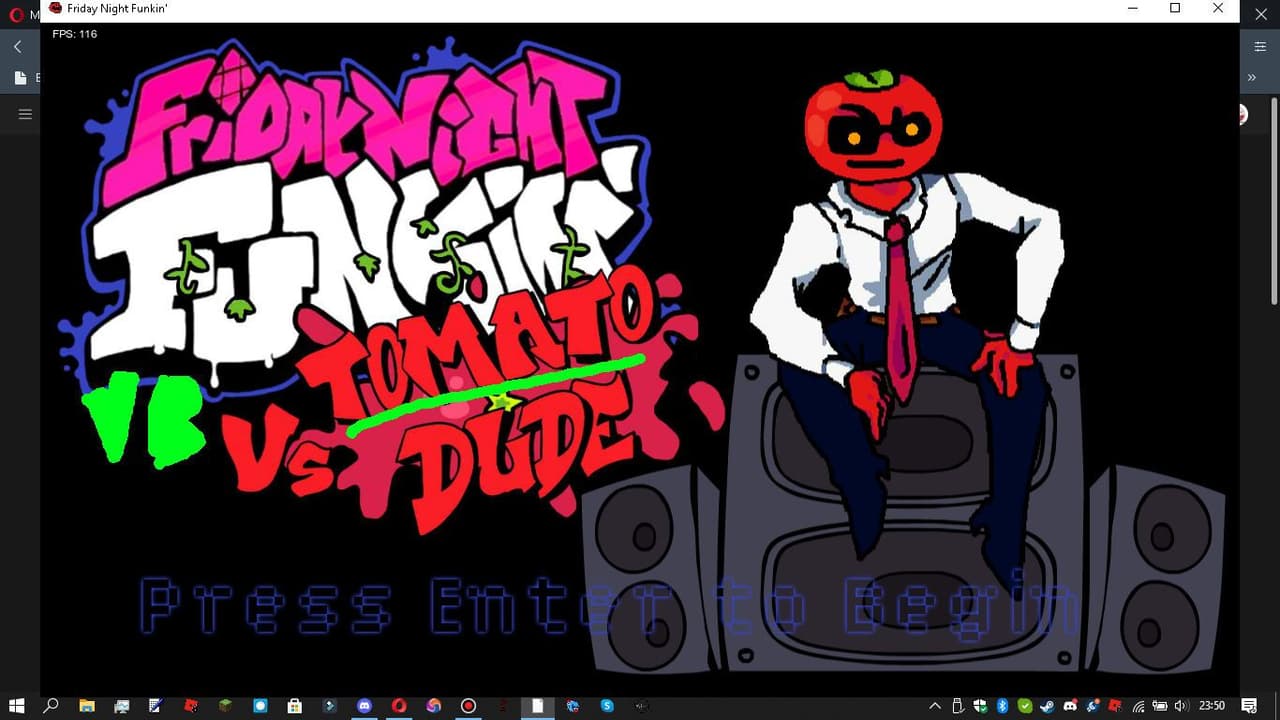Click the Friday Night Funkin' title logo
1280x720 pixels.
[355, 215]
